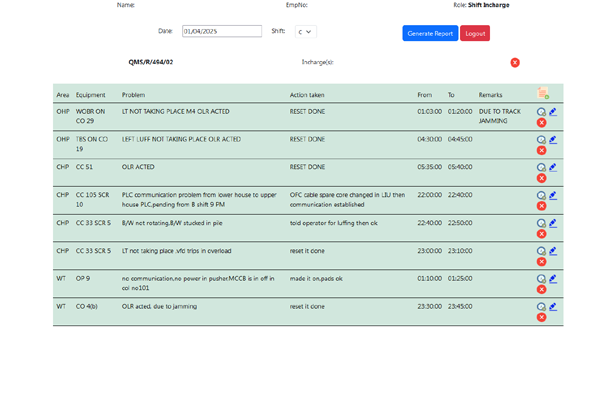
Task: Click the 05:35:00 From time value
Action: coord(429,167)
